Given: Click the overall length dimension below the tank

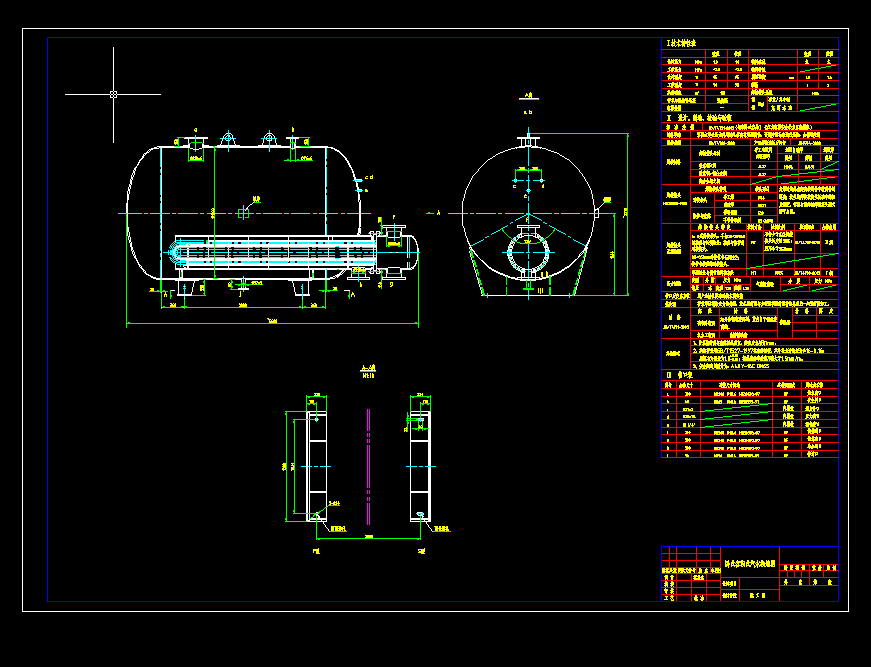Looking at the screenshot, I should coord(272,322).
